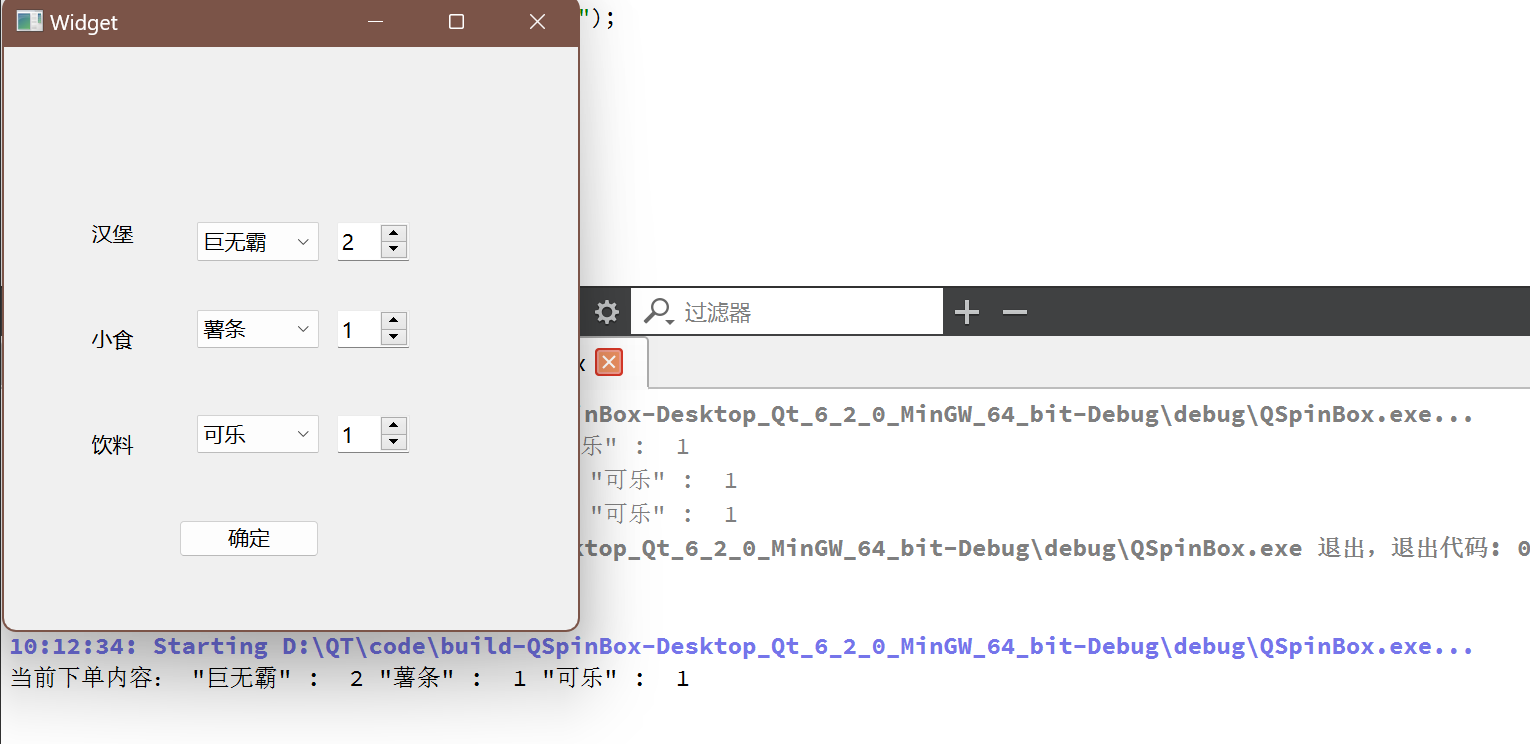Increase the 薯条 quantity with up arrow
Image resolution: width=1530 pixels, height=744 pixels.
click(x=394, y=320)
